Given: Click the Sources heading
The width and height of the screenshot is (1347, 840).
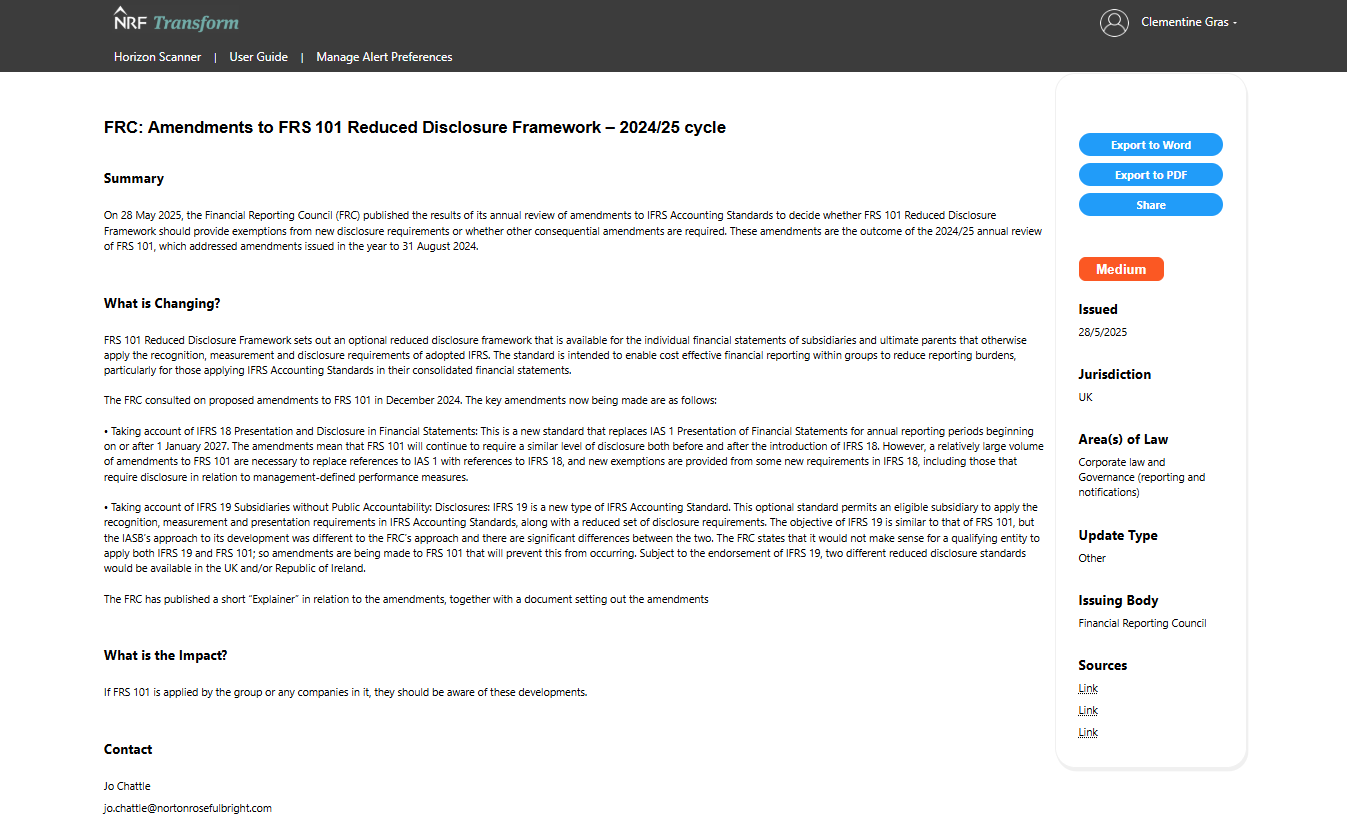Looking at the screenshot, I should coord(1102,665).
